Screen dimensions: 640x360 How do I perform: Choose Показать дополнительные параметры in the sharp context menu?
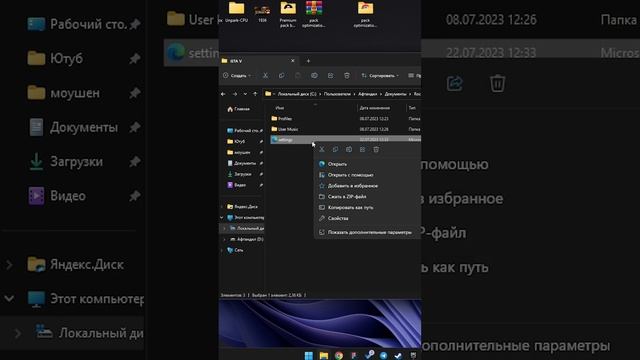pos(367,232)
